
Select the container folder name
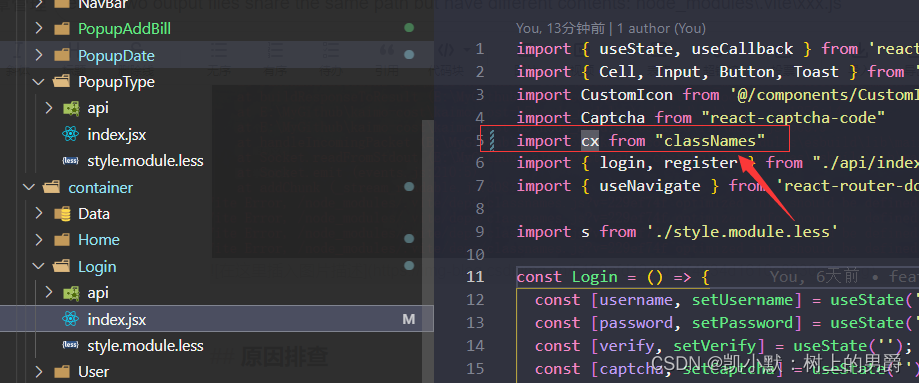tap(101, 188)
